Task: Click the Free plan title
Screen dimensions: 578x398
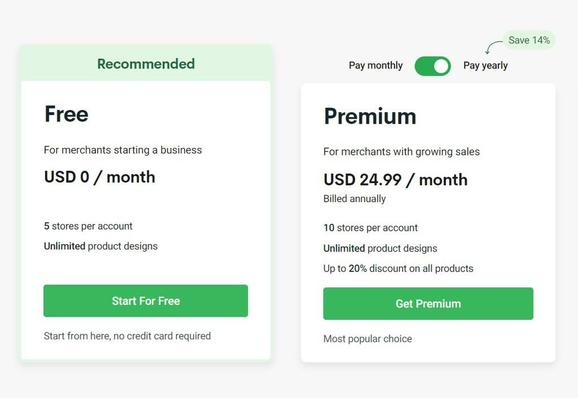Action: coord(66,114)
